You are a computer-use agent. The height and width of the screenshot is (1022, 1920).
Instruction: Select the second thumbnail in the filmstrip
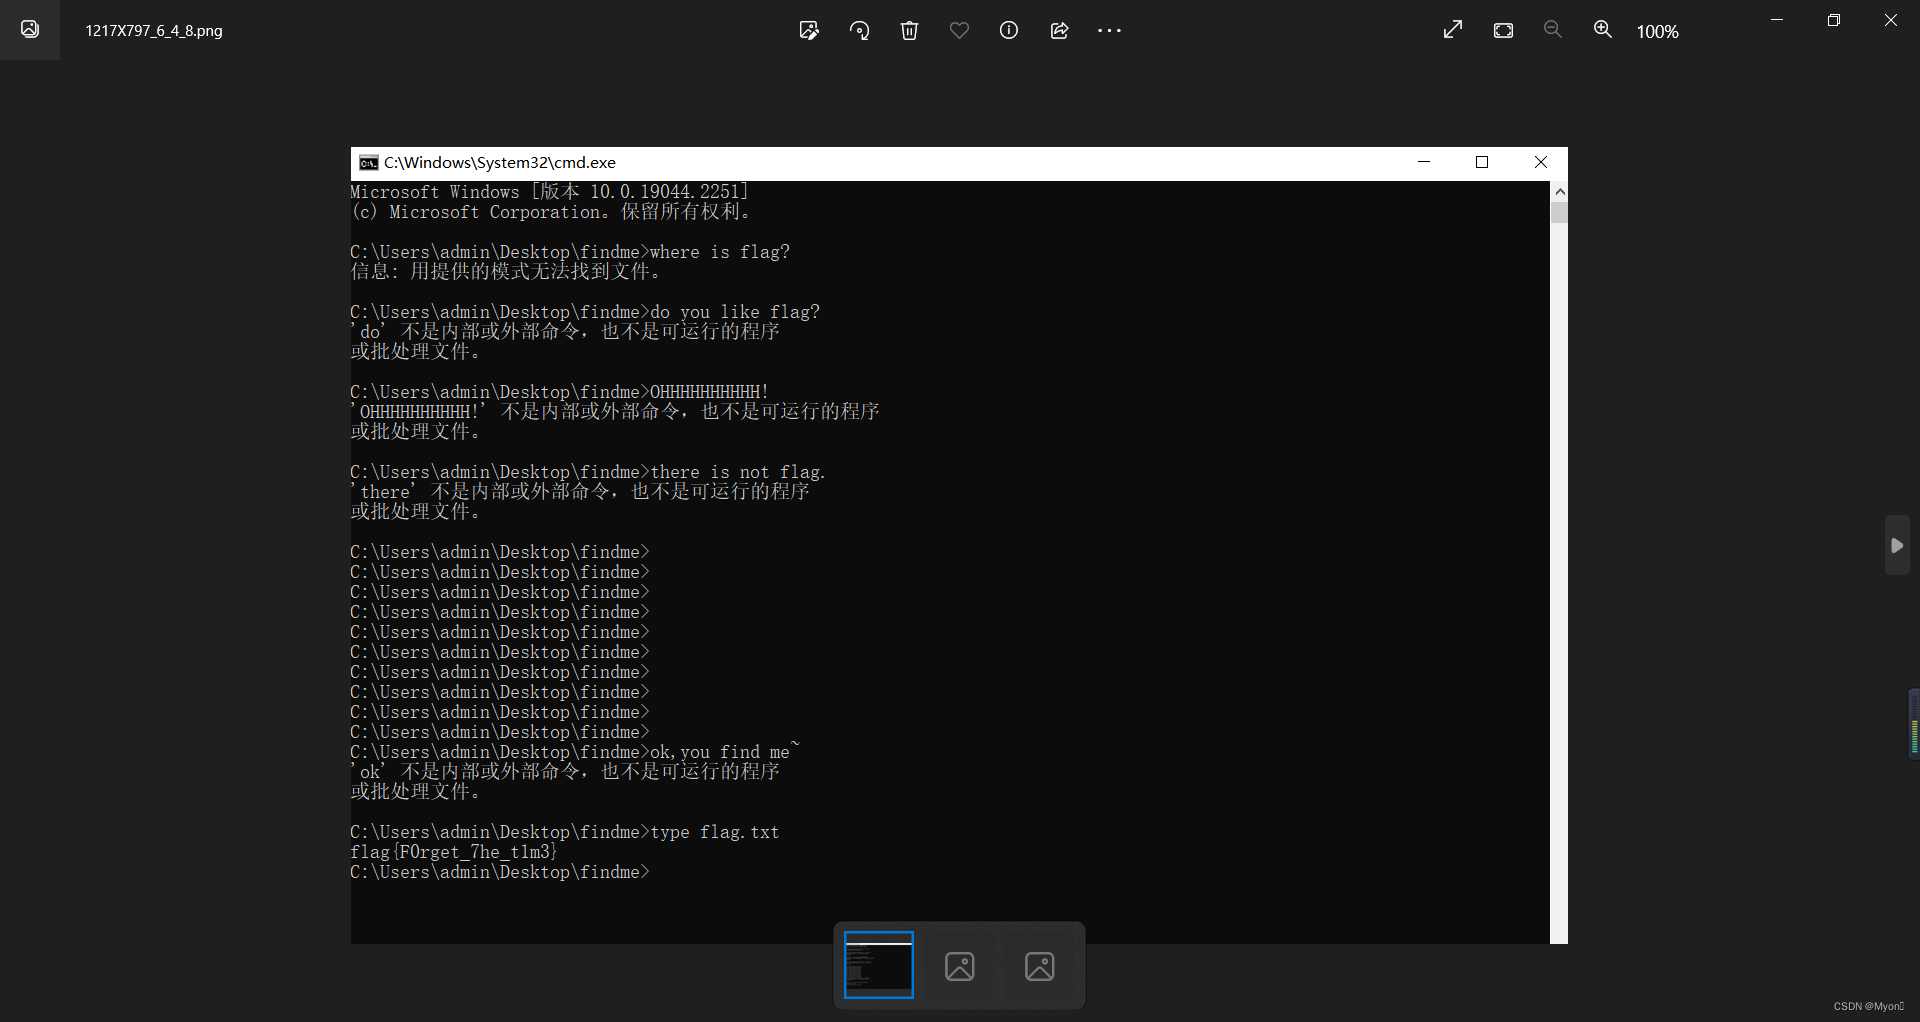[959, 966]
